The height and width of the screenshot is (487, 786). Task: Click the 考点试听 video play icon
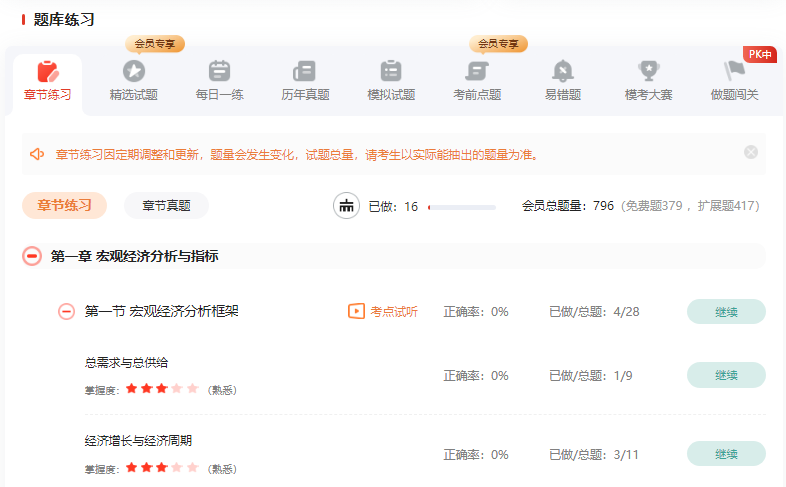point(356,311)
